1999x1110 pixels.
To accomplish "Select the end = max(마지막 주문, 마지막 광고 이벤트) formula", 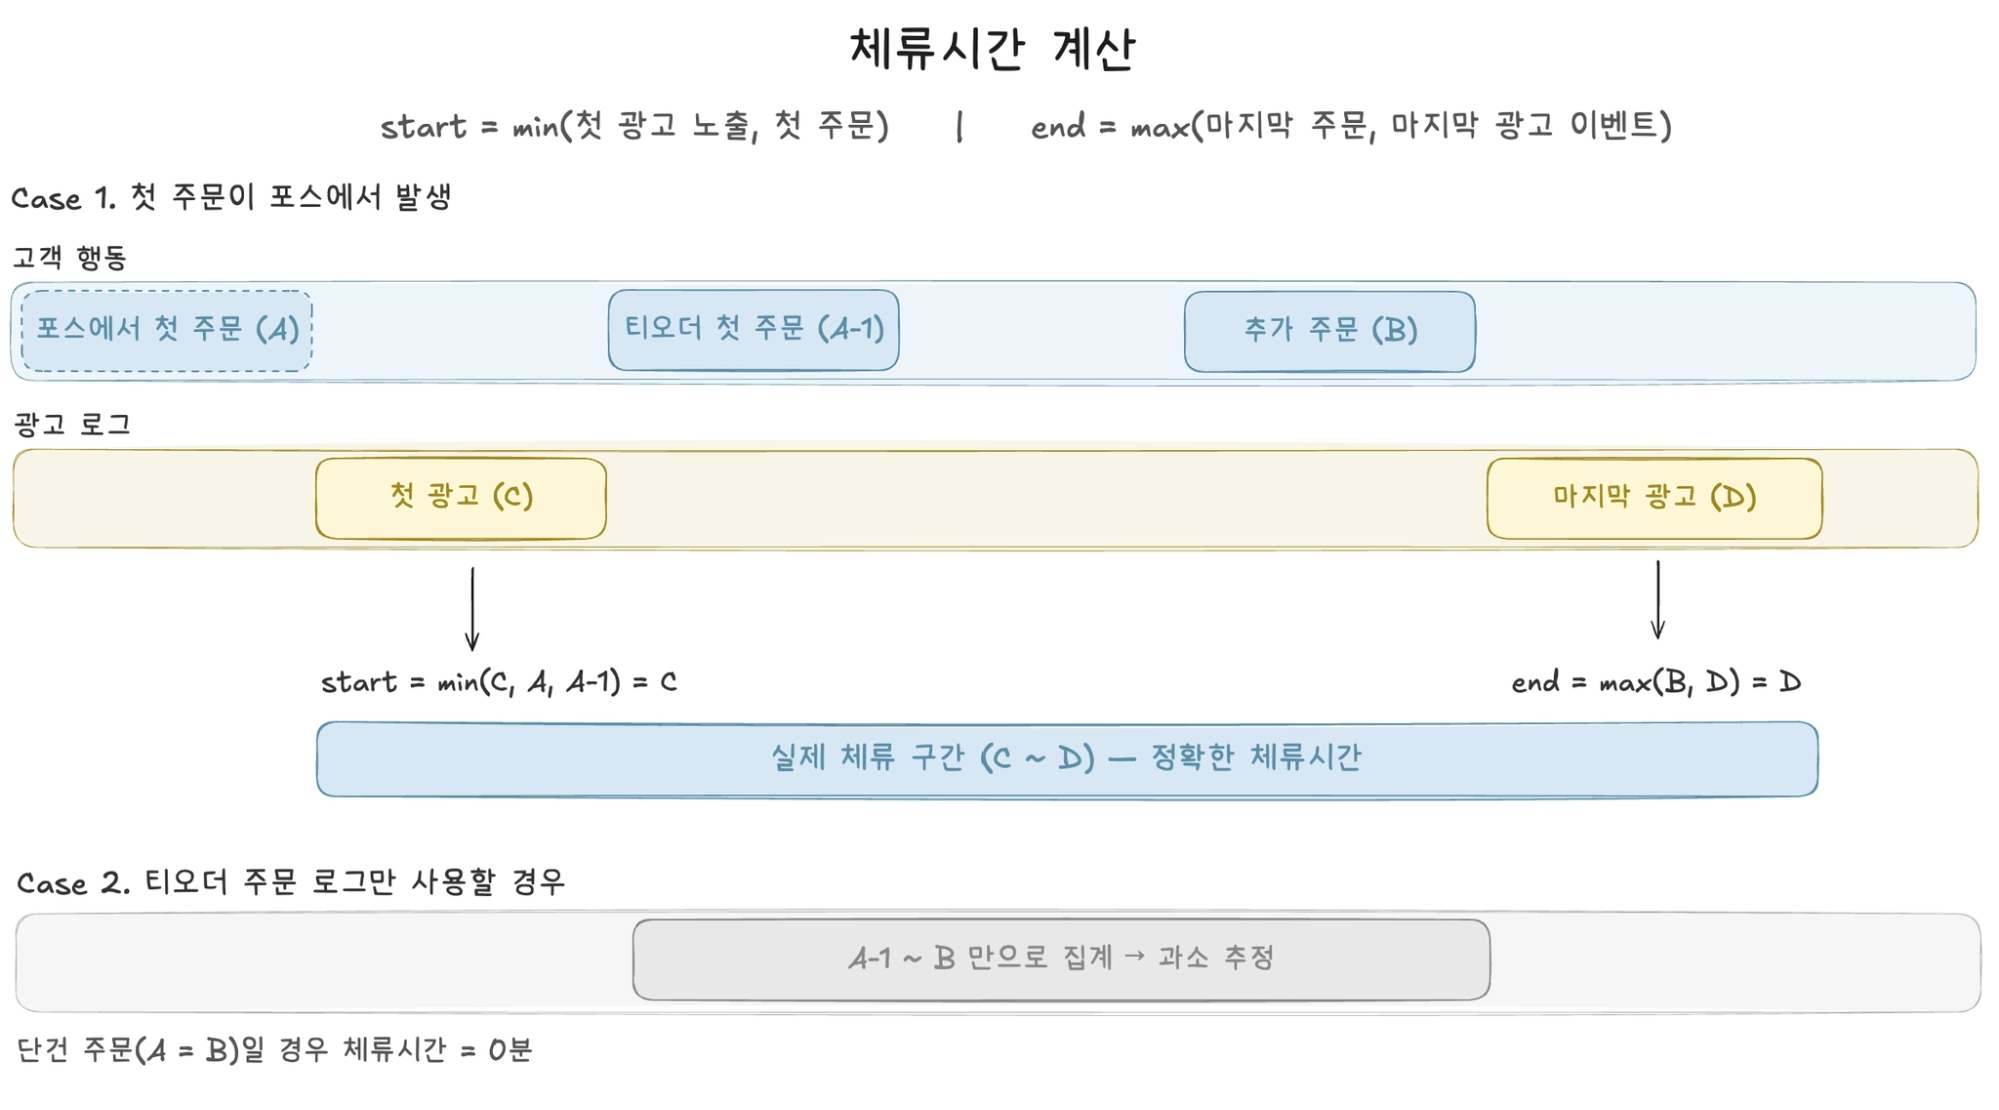I will [1351, 126].
